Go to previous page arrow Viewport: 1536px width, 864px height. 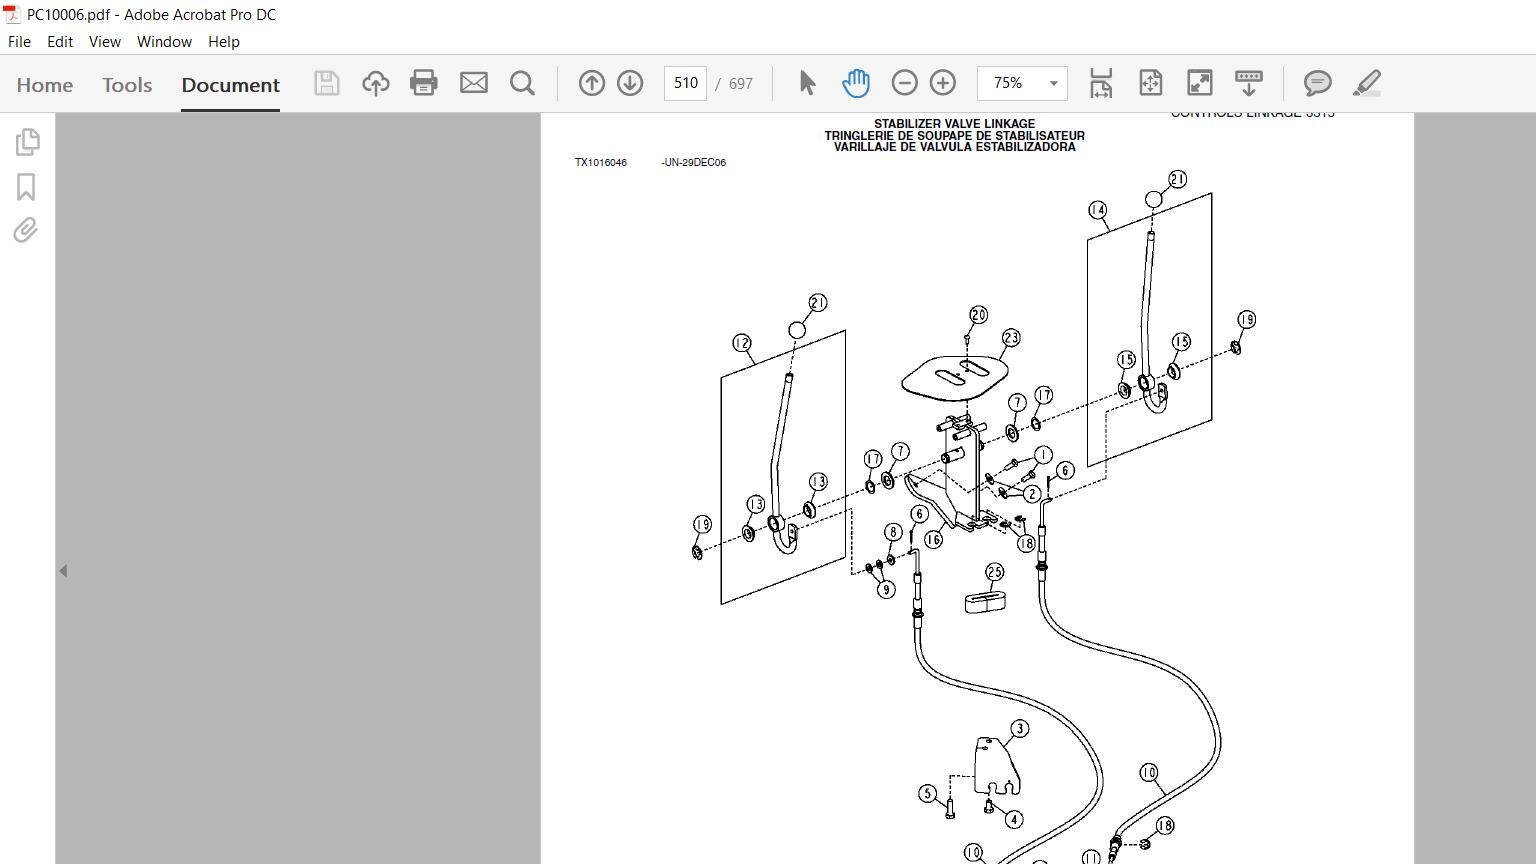coord(592,83)
